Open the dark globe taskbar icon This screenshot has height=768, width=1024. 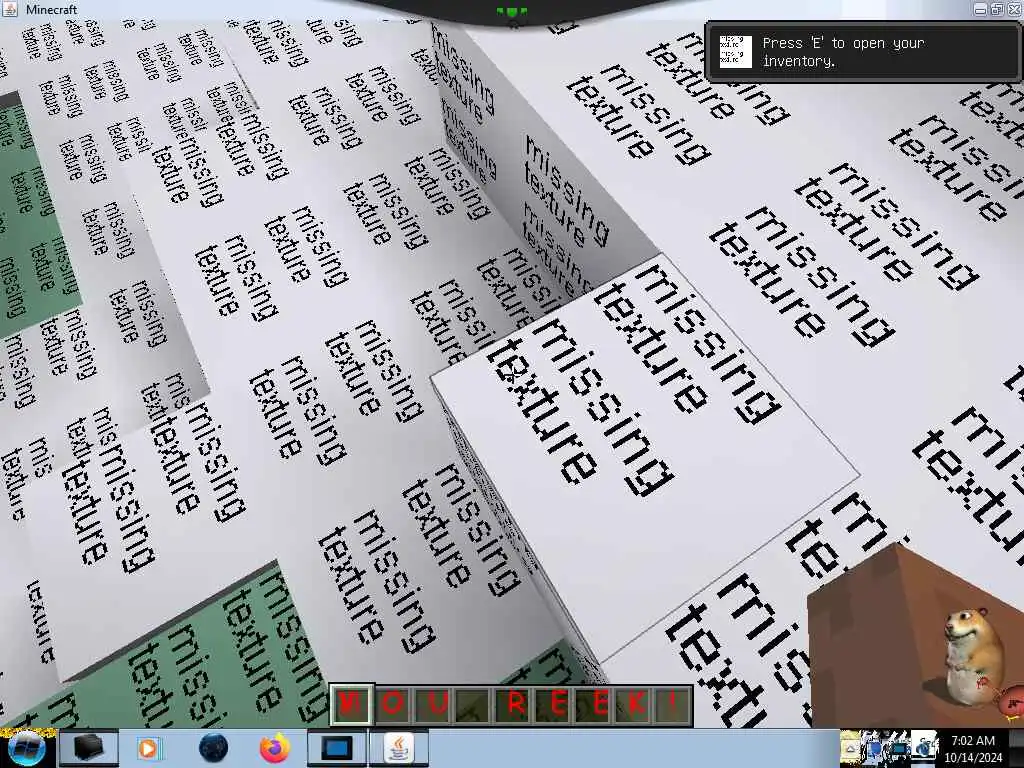[214, 748]
